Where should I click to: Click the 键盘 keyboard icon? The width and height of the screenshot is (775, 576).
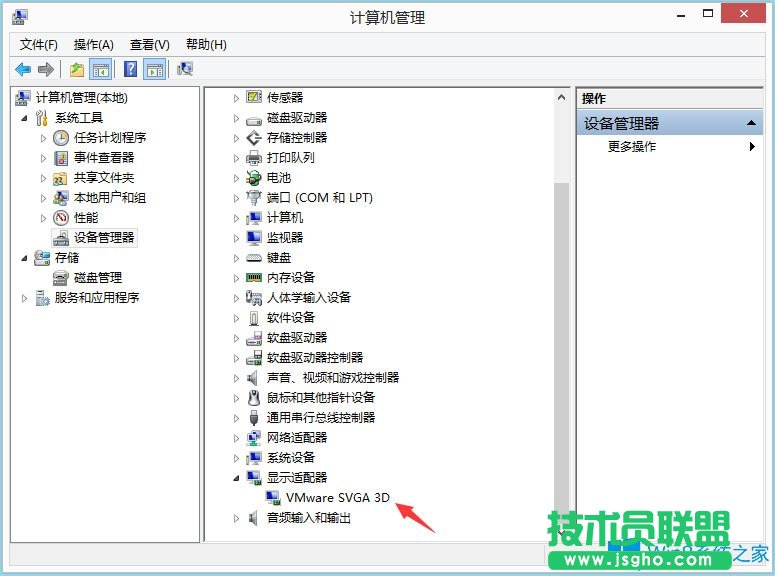pos(254,258)
